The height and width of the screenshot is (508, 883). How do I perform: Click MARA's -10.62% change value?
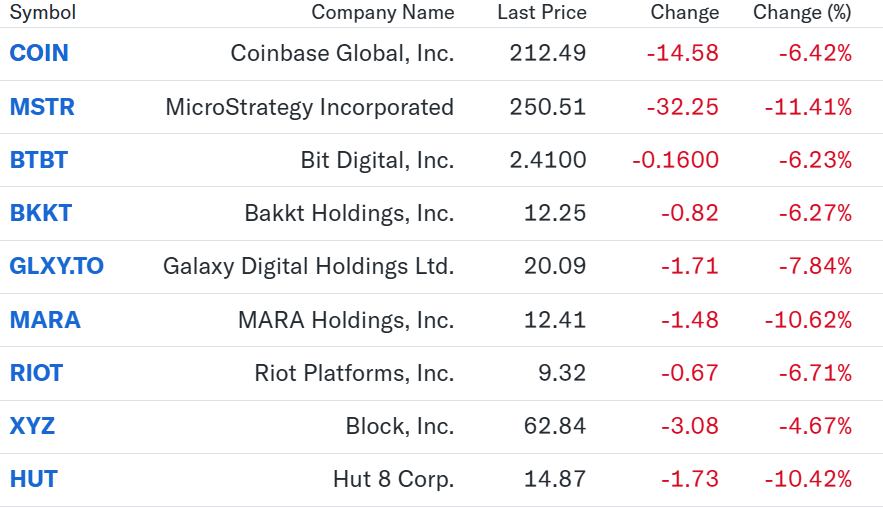coord(808,320)
